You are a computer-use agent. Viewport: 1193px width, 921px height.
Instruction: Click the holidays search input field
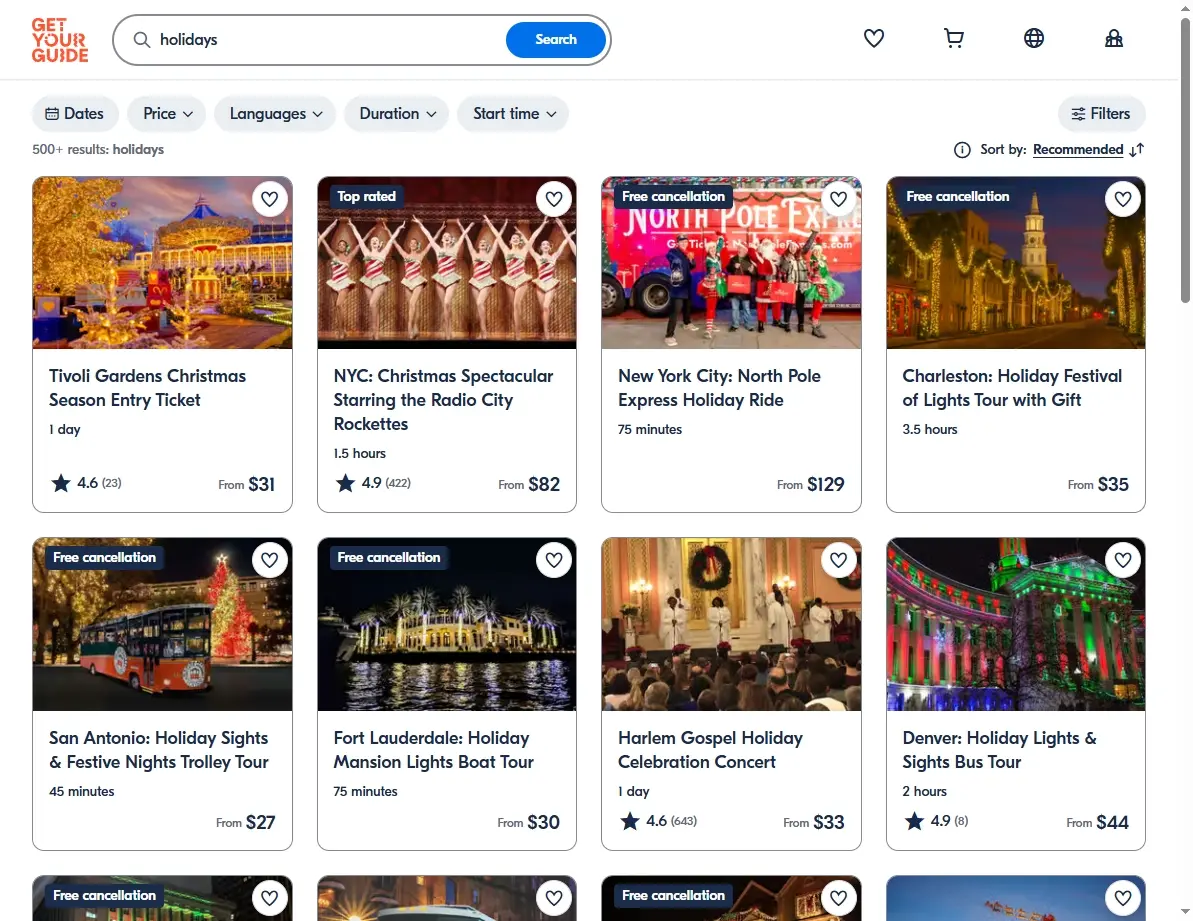pyautogui.click(x=327, y=40)
